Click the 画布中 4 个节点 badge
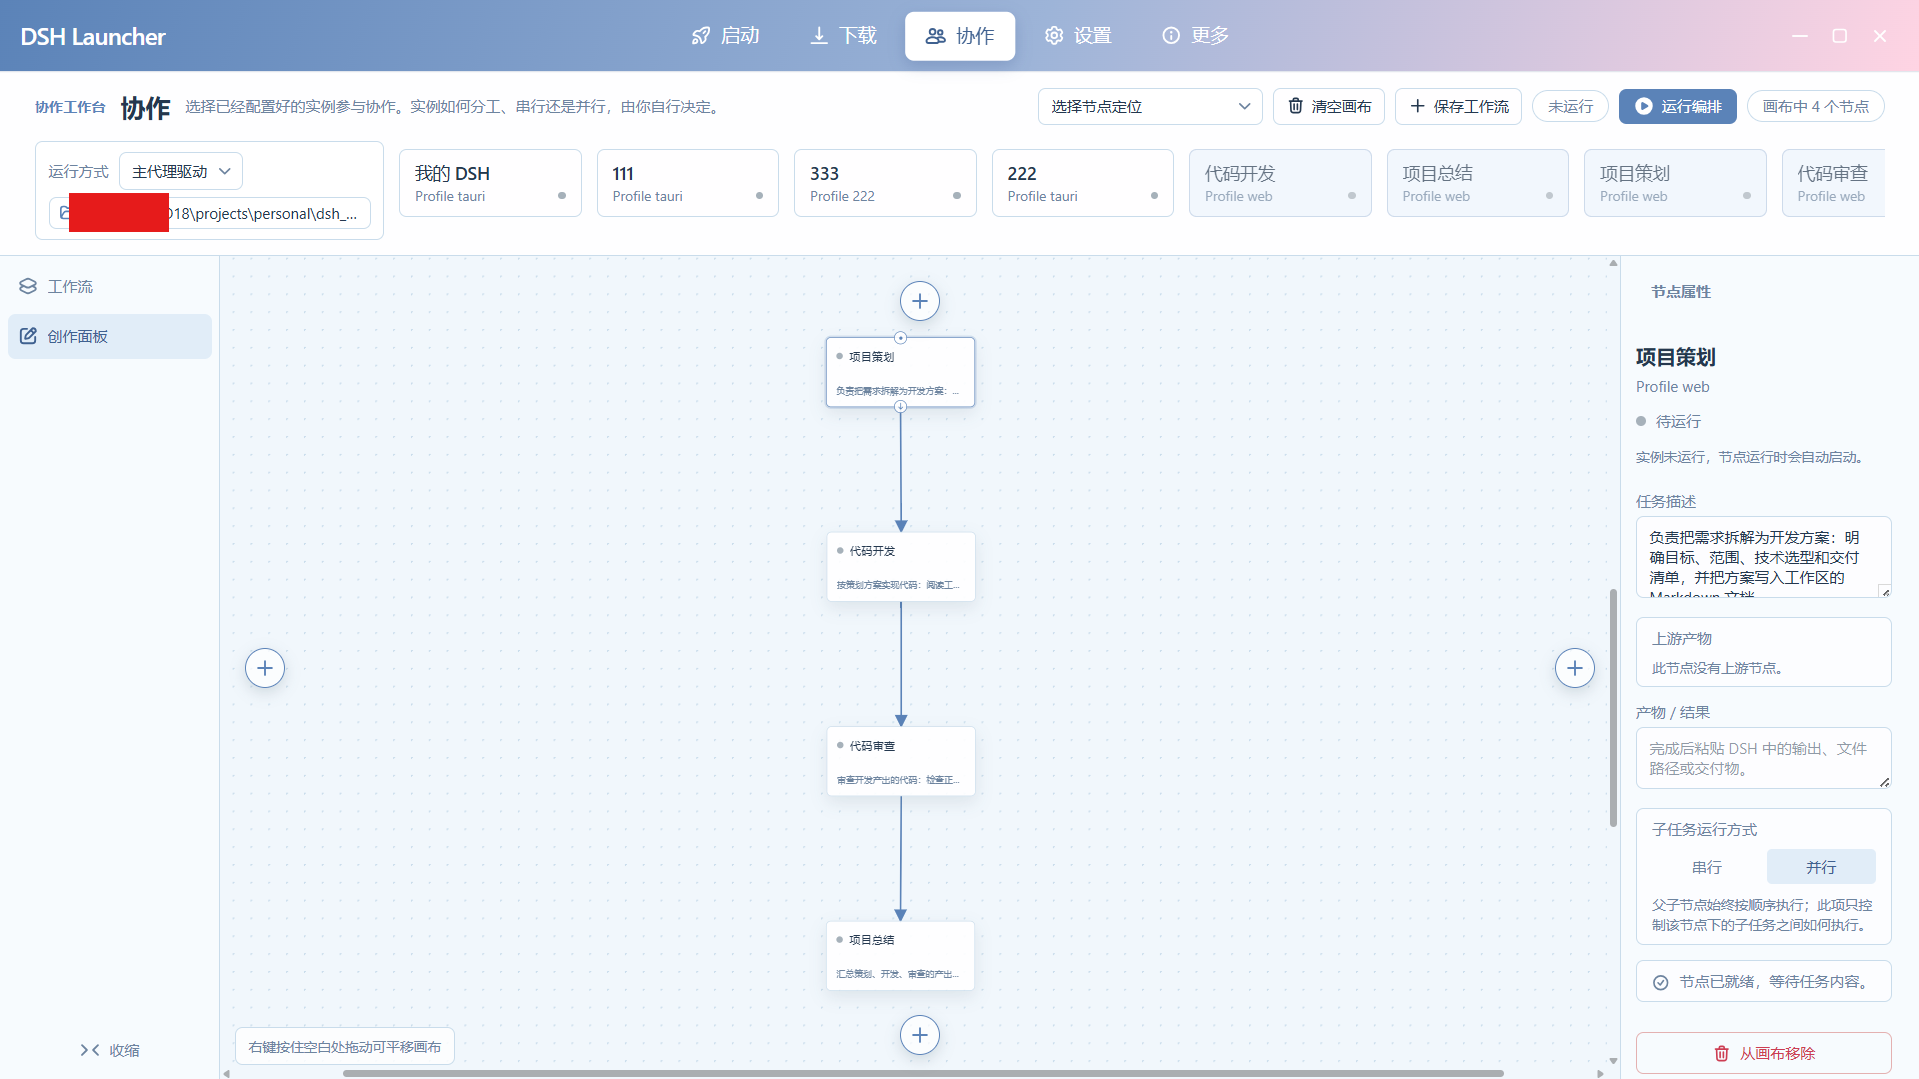Image resolution: width=1919 pixels, height=1079 pixels. pyautogui.click(x=1816, y=106)
